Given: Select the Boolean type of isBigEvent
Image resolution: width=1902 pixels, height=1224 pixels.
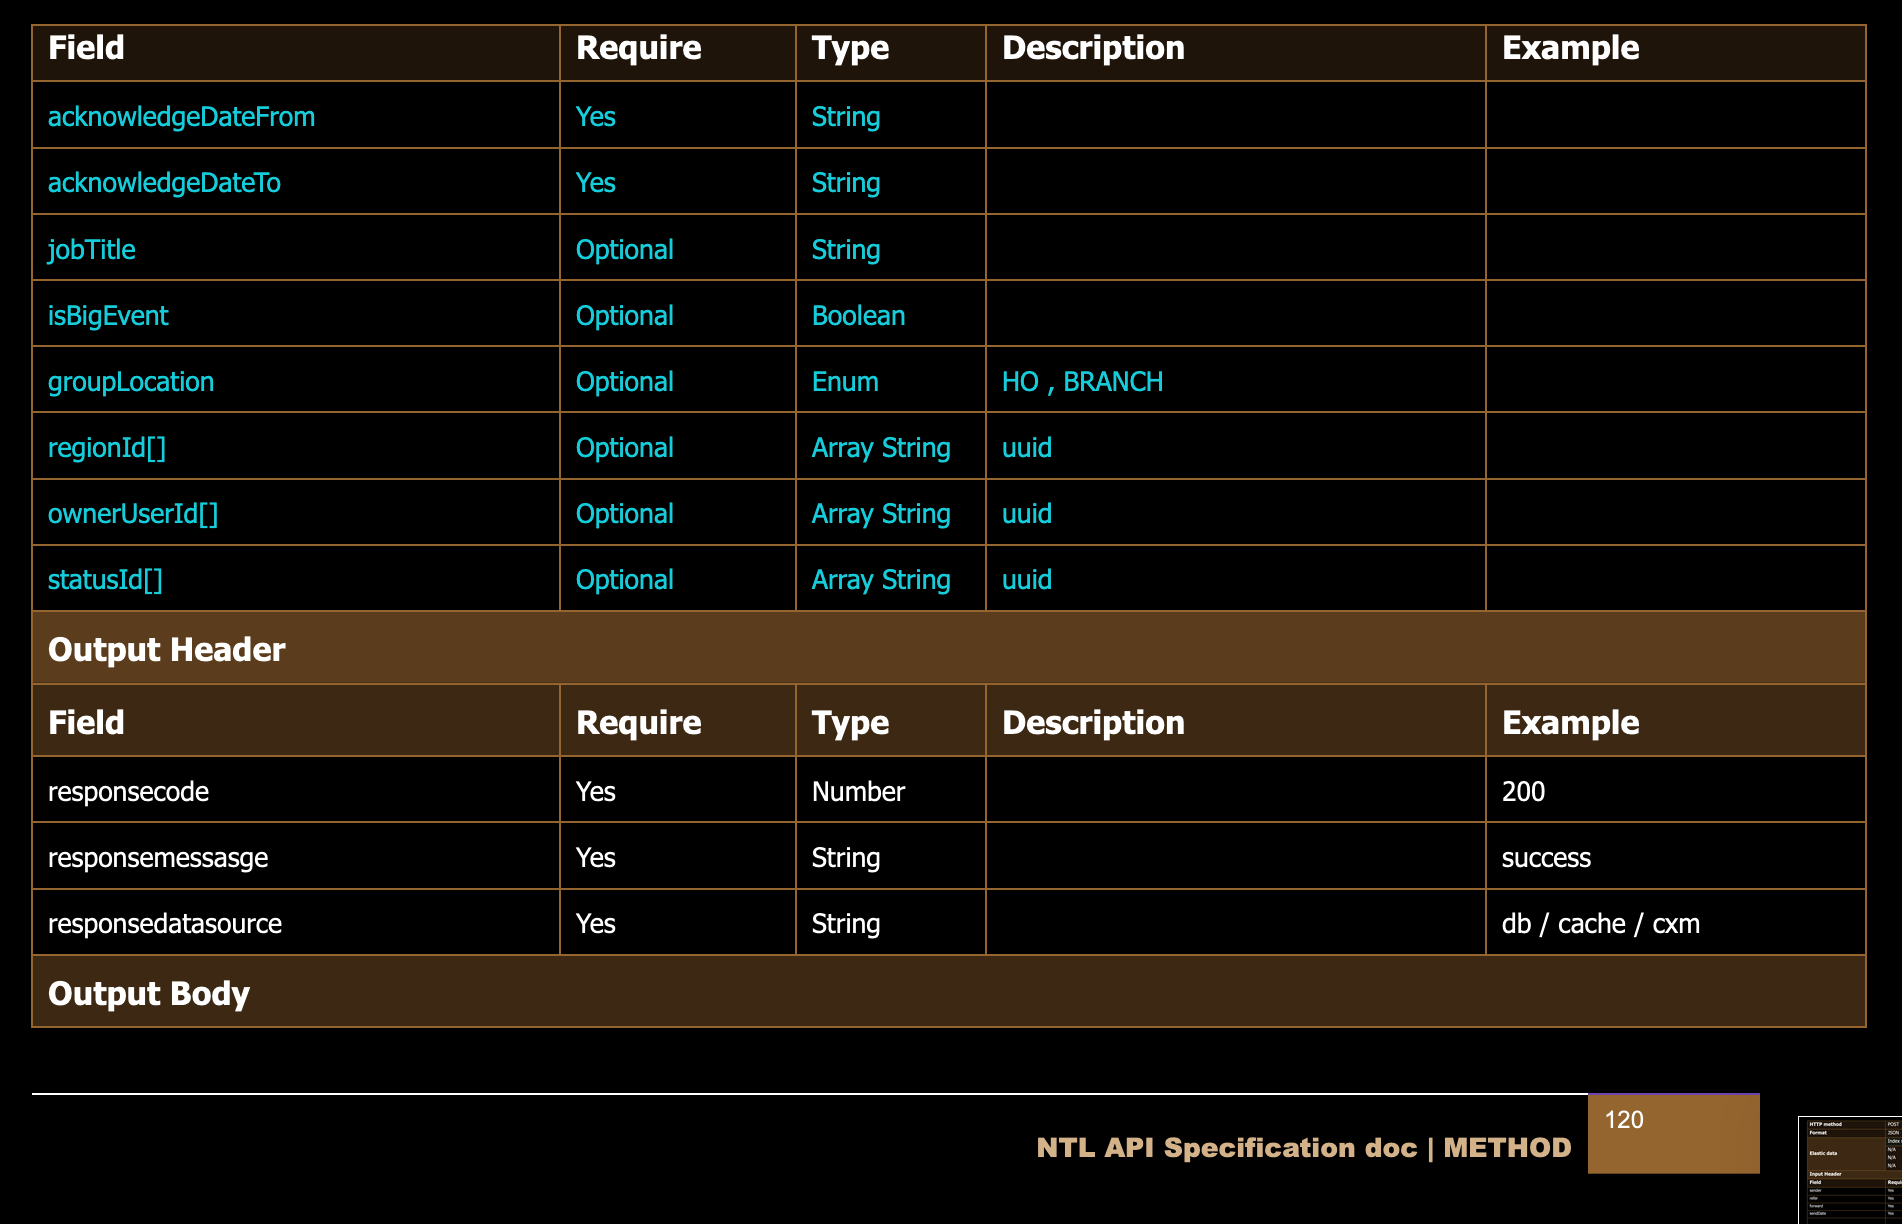Looking at the screenshot, I should click(x=858, y=316).
